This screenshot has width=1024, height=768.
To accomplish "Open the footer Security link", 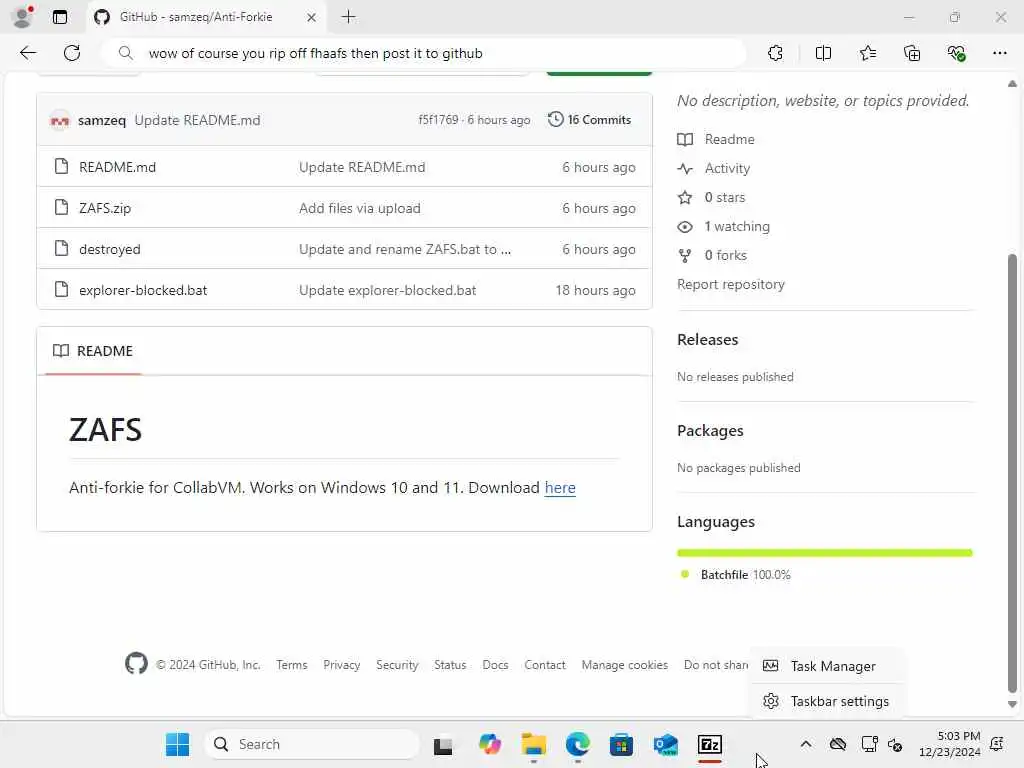I will [397, 665].
